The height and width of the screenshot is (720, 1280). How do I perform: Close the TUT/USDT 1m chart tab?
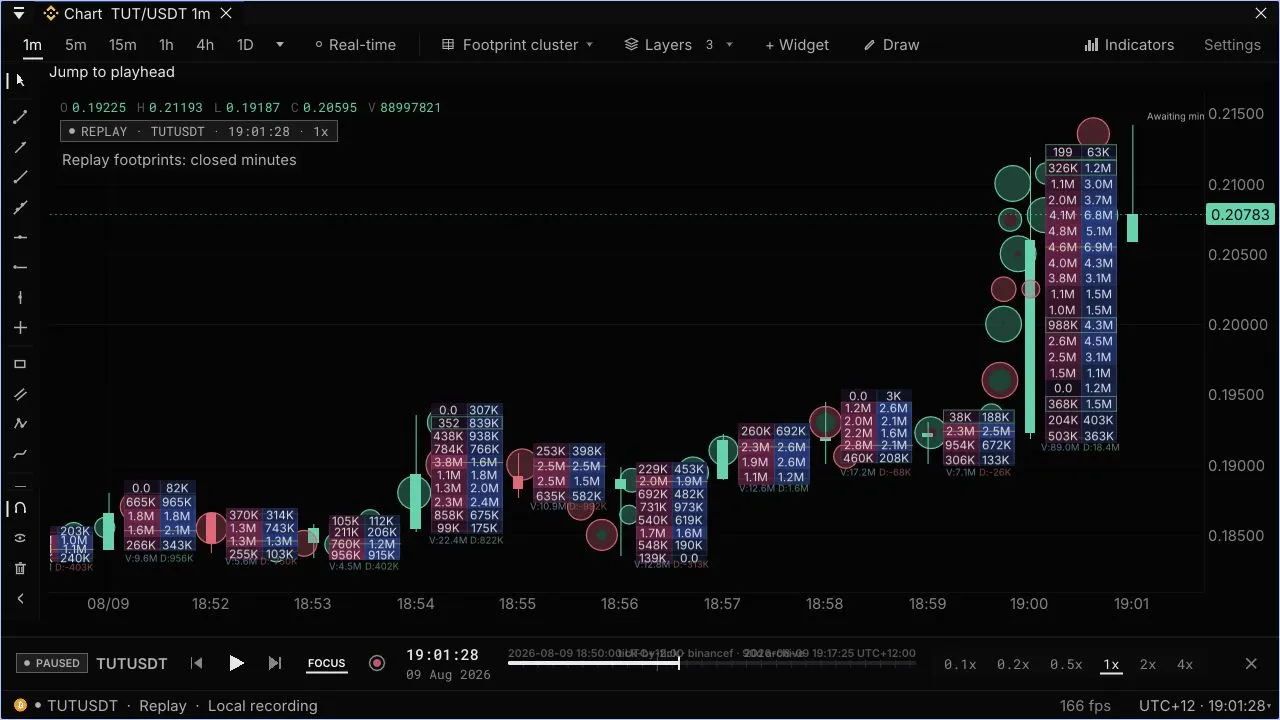coord(227,14)
